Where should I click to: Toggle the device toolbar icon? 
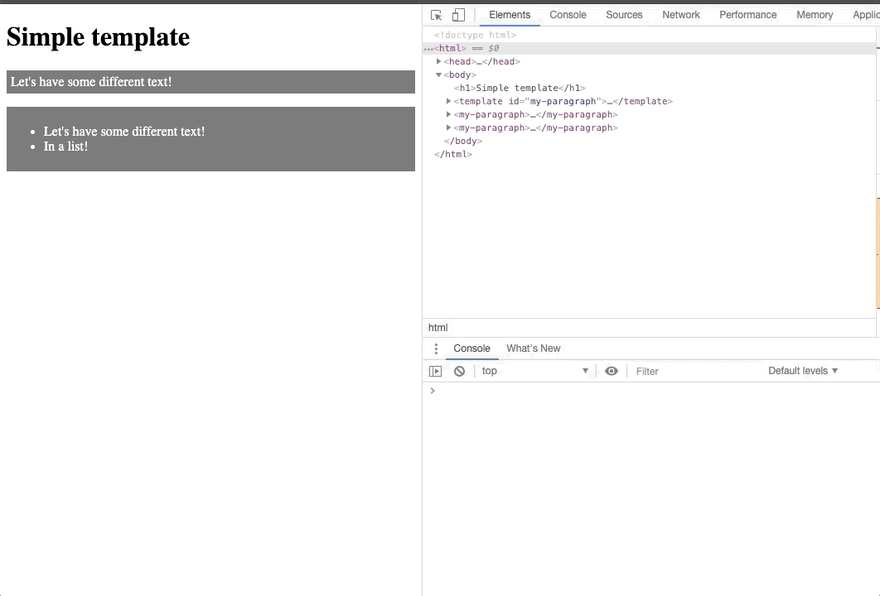click(x=459, y=15)
